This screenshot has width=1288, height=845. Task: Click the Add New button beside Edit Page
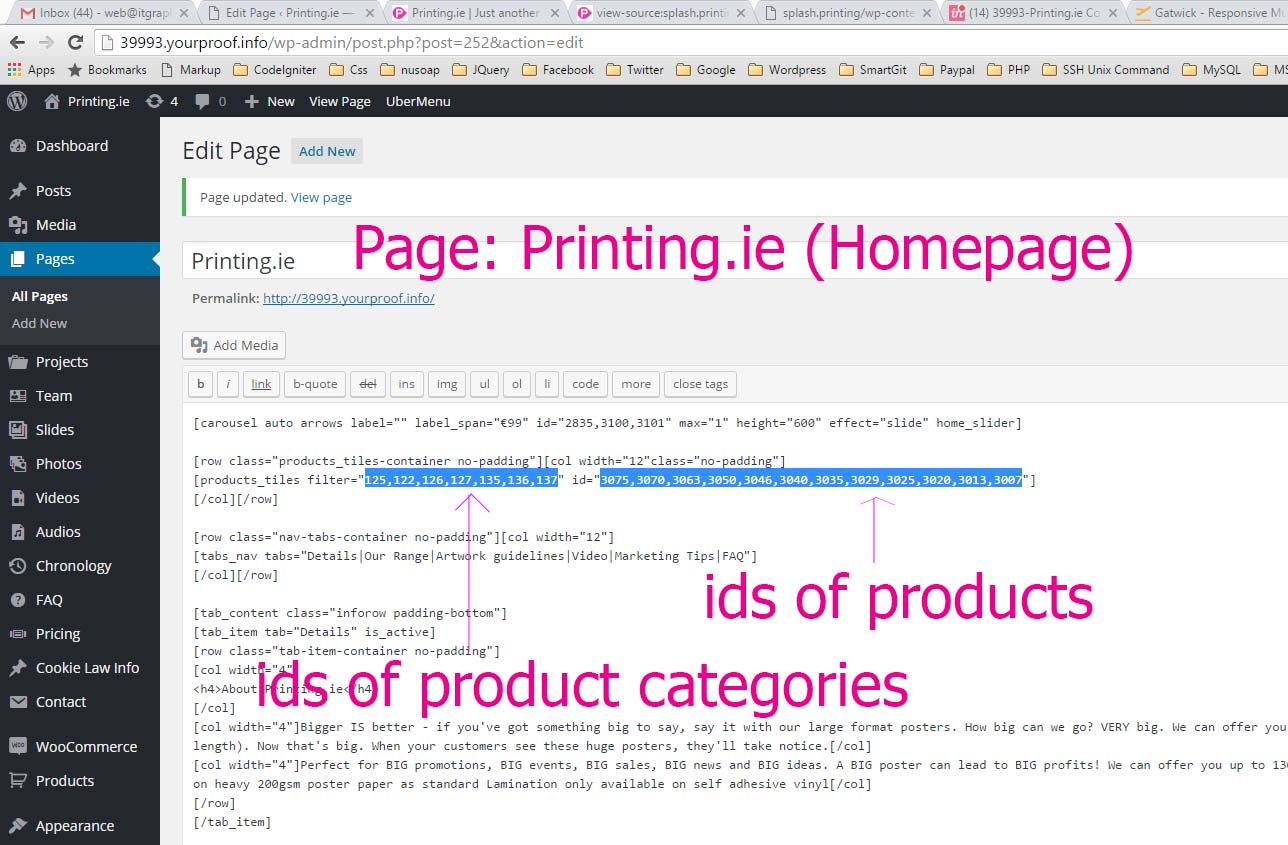[327, 152]
